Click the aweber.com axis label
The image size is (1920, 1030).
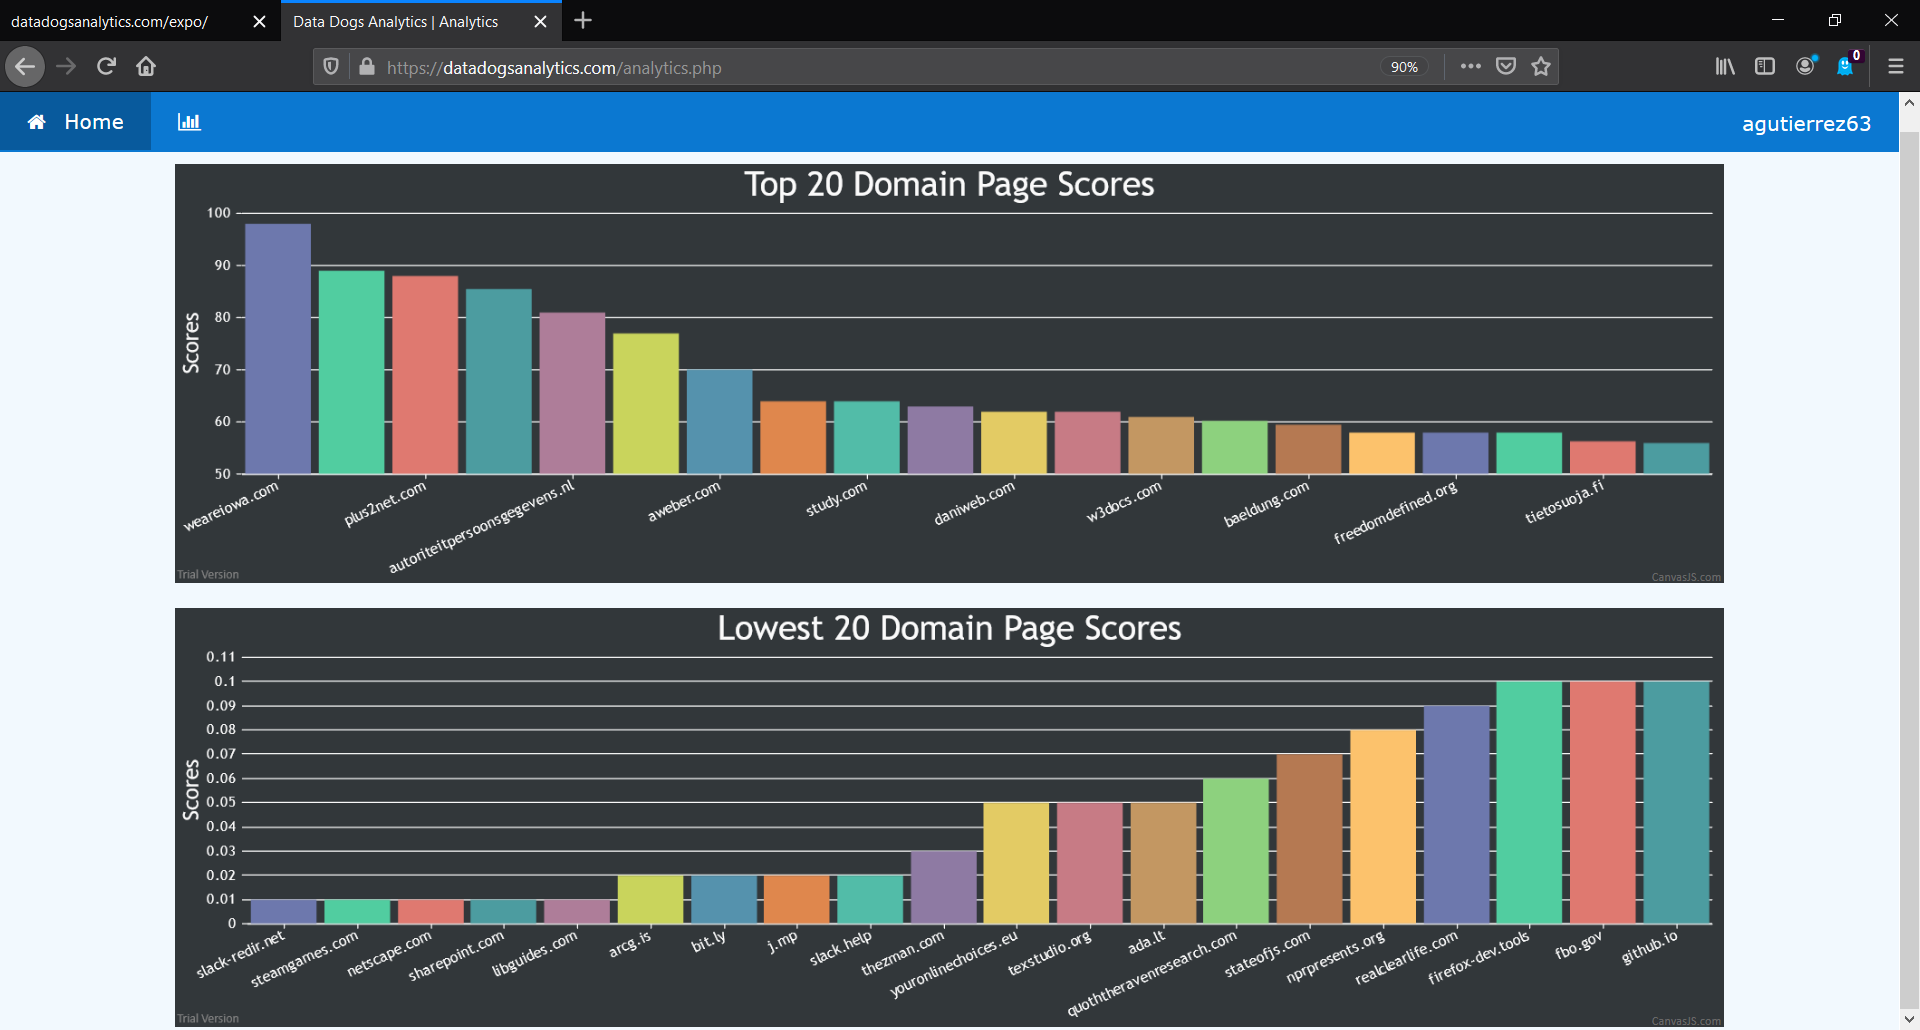tap(684, 500)
